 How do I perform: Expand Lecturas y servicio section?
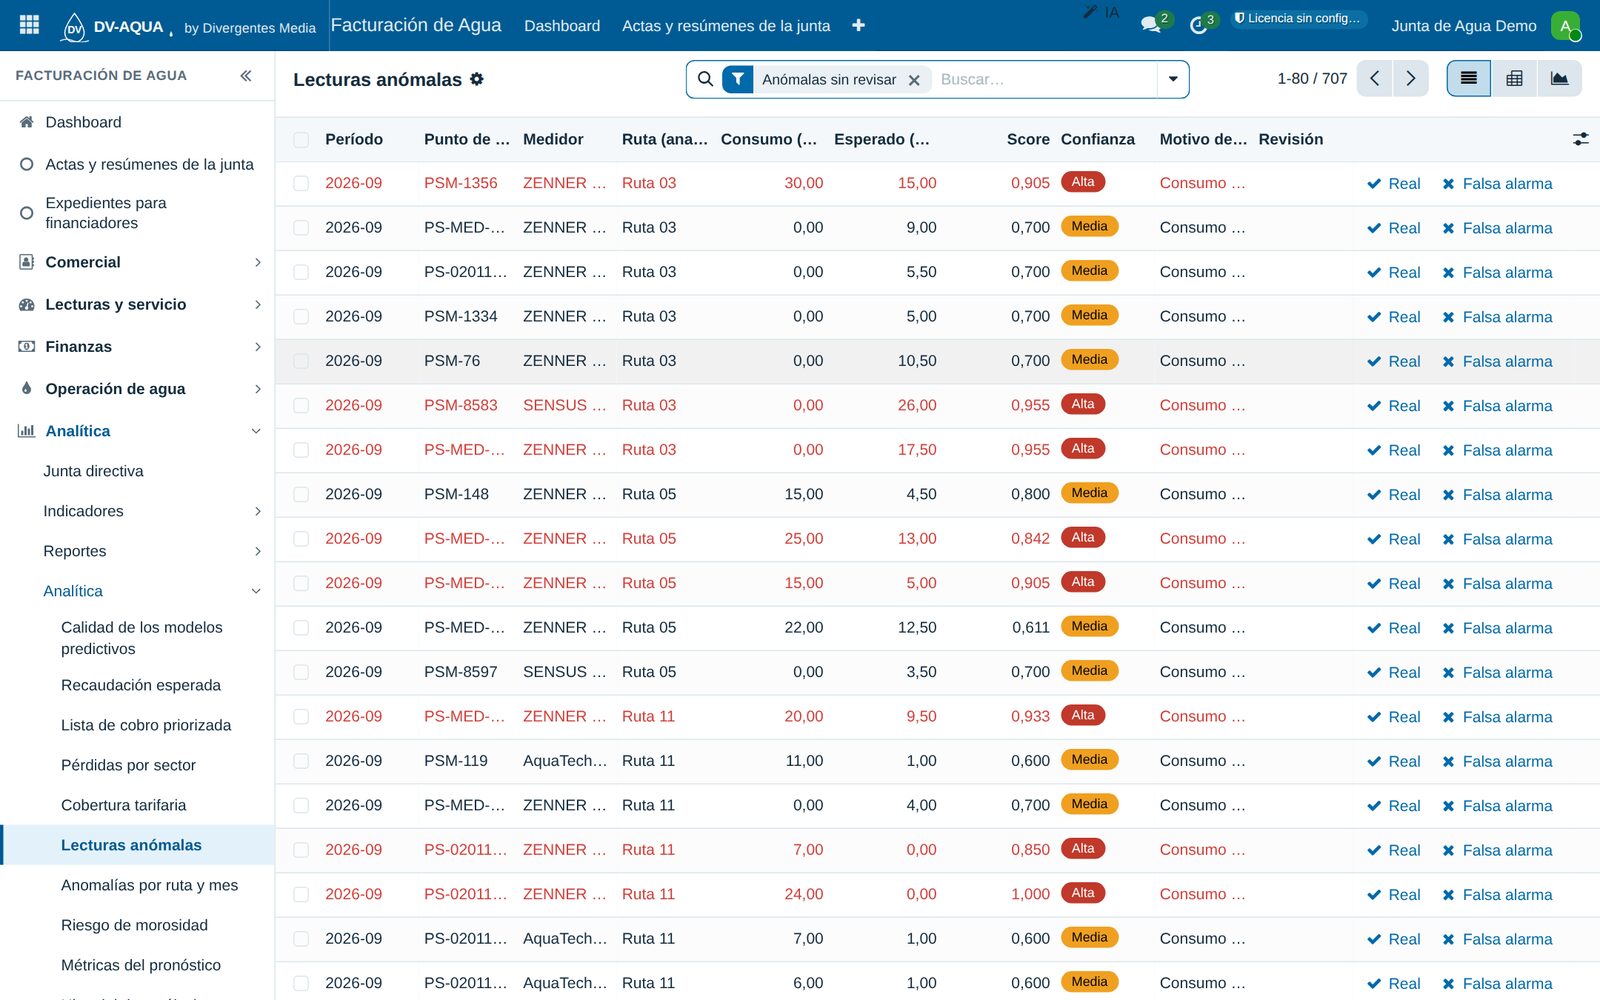coord(137,304)
